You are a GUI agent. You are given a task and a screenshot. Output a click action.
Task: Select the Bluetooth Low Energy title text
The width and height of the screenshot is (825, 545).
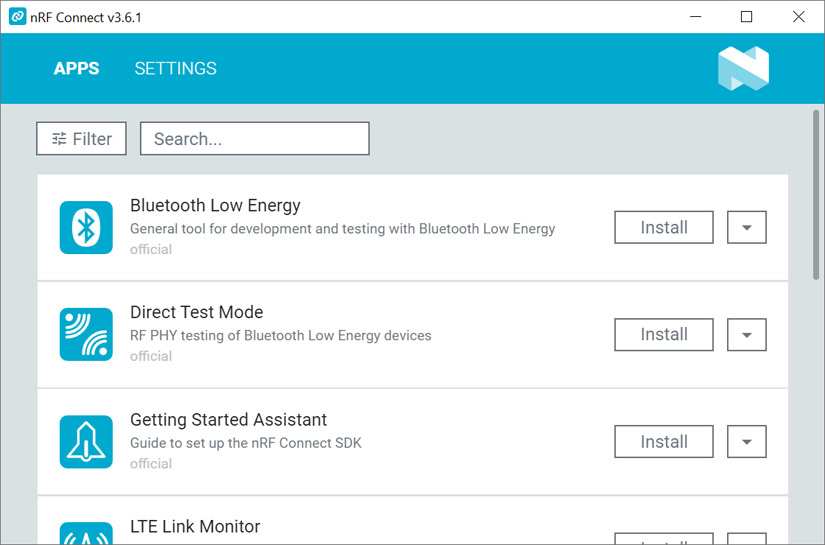215,205
